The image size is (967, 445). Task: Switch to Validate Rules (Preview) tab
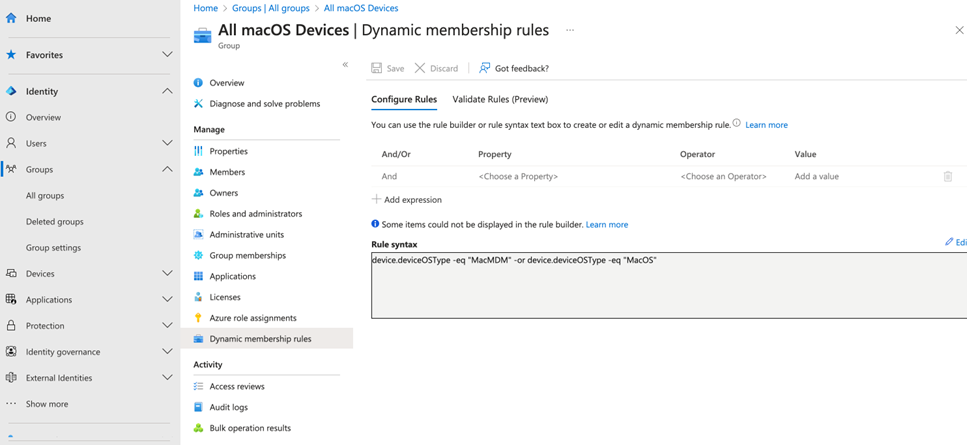(500, 99)
